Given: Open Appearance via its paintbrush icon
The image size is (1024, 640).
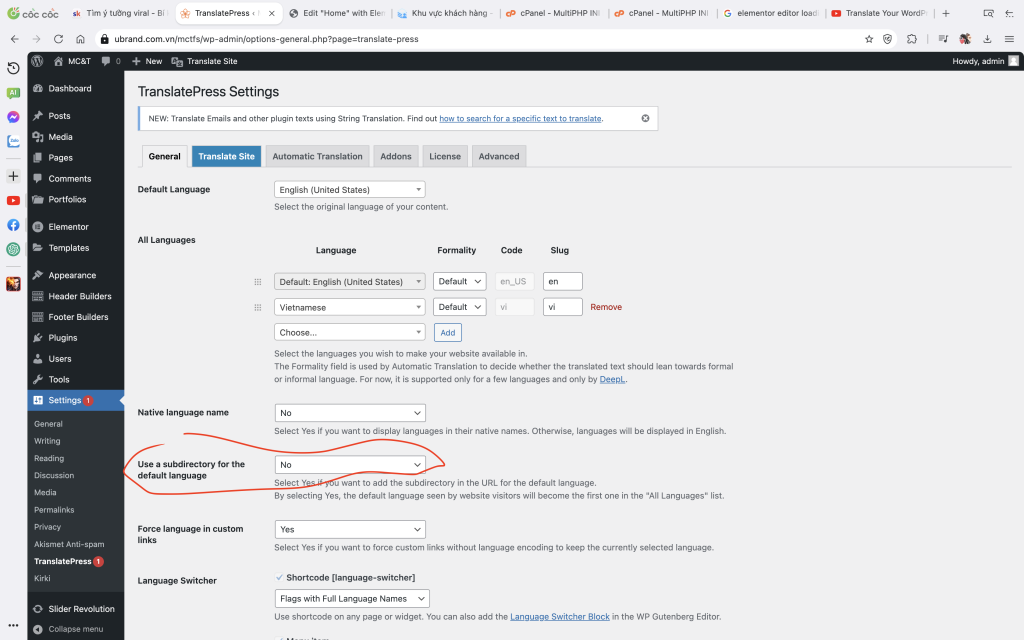Looking at the screenshot, I should [36, 274].
